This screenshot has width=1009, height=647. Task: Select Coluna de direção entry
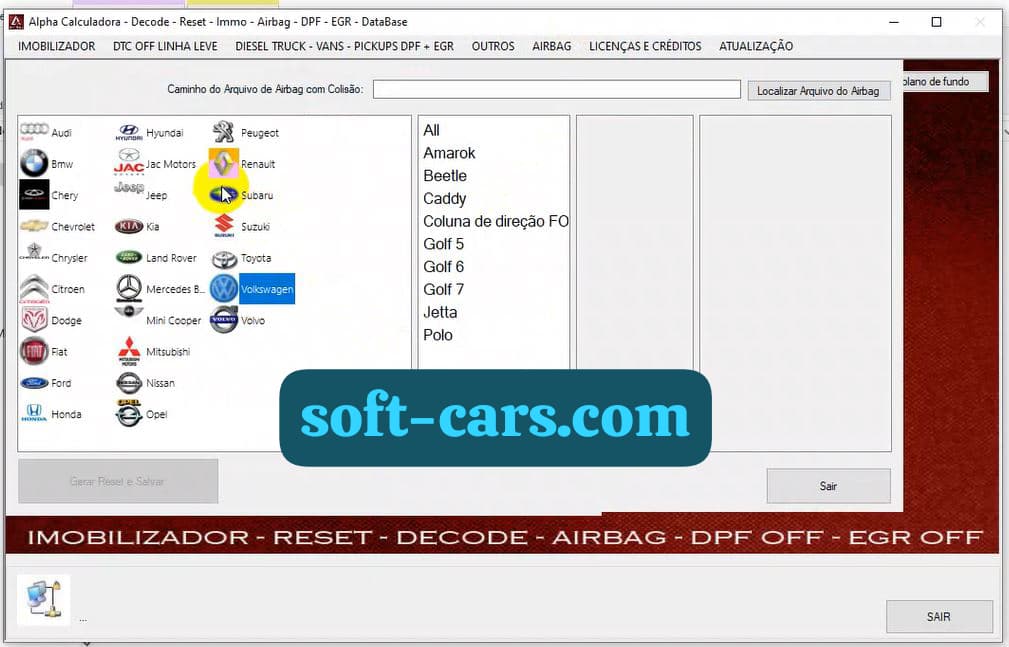pyautogui.click(x=494, y=221)
